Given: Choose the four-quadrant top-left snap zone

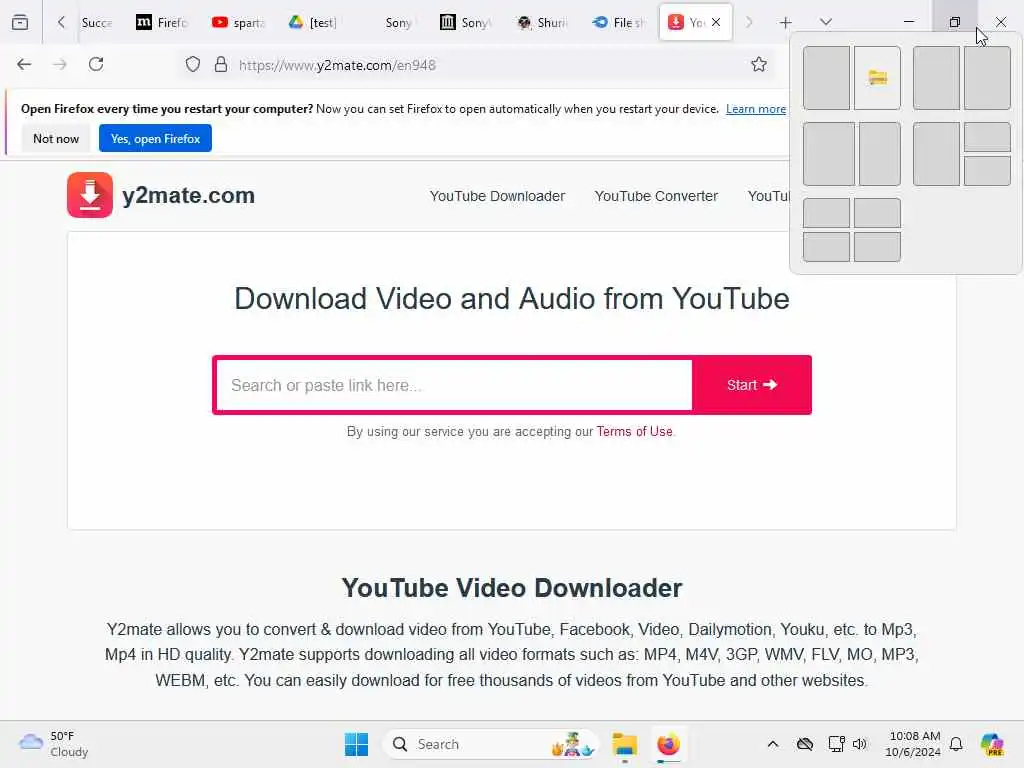Looking at the screenshot, I should pos(826,214).
